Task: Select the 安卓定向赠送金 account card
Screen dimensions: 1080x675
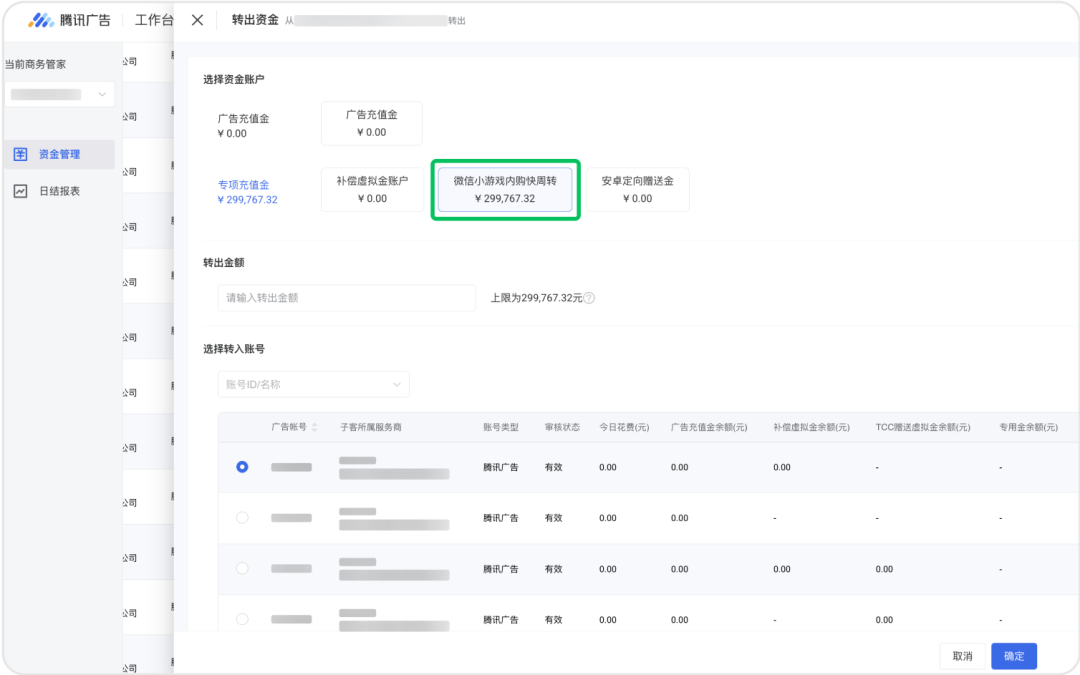Action: point(637,189)
